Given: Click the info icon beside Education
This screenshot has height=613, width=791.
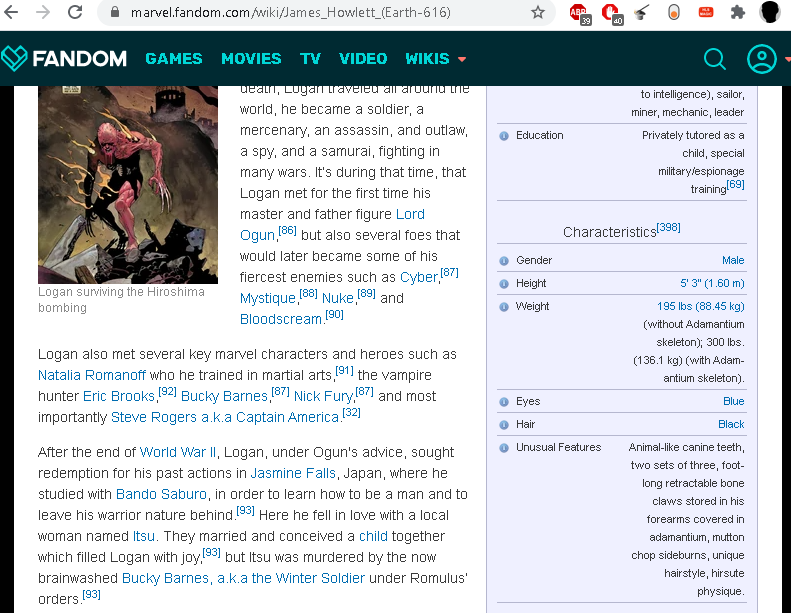Looking at the screenshot, I should (503, 136).
